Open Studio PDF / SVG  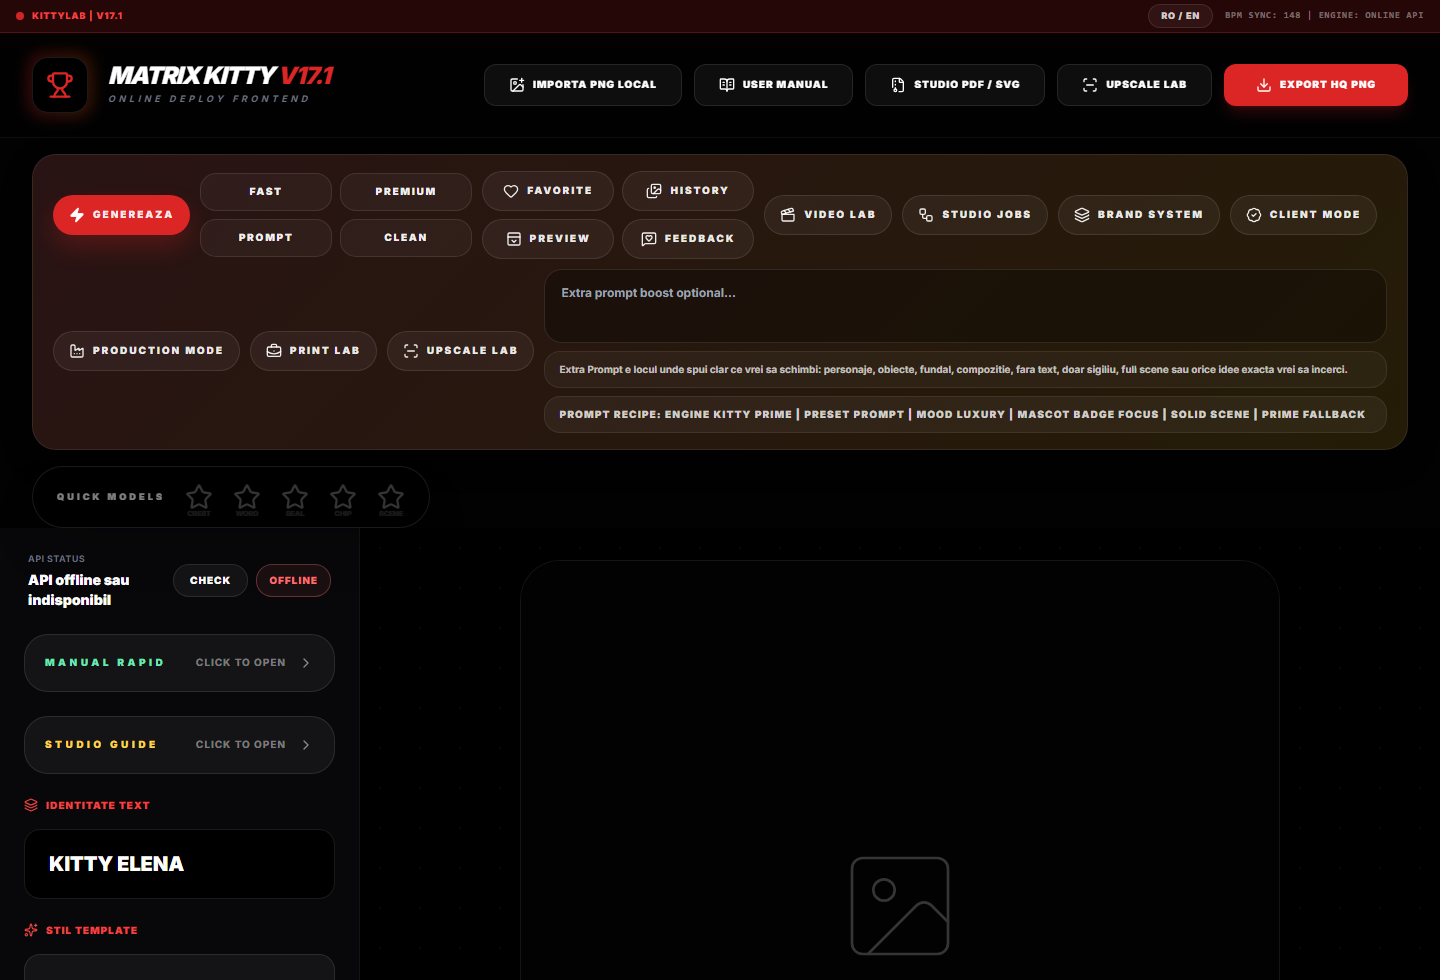pos(955,85)
